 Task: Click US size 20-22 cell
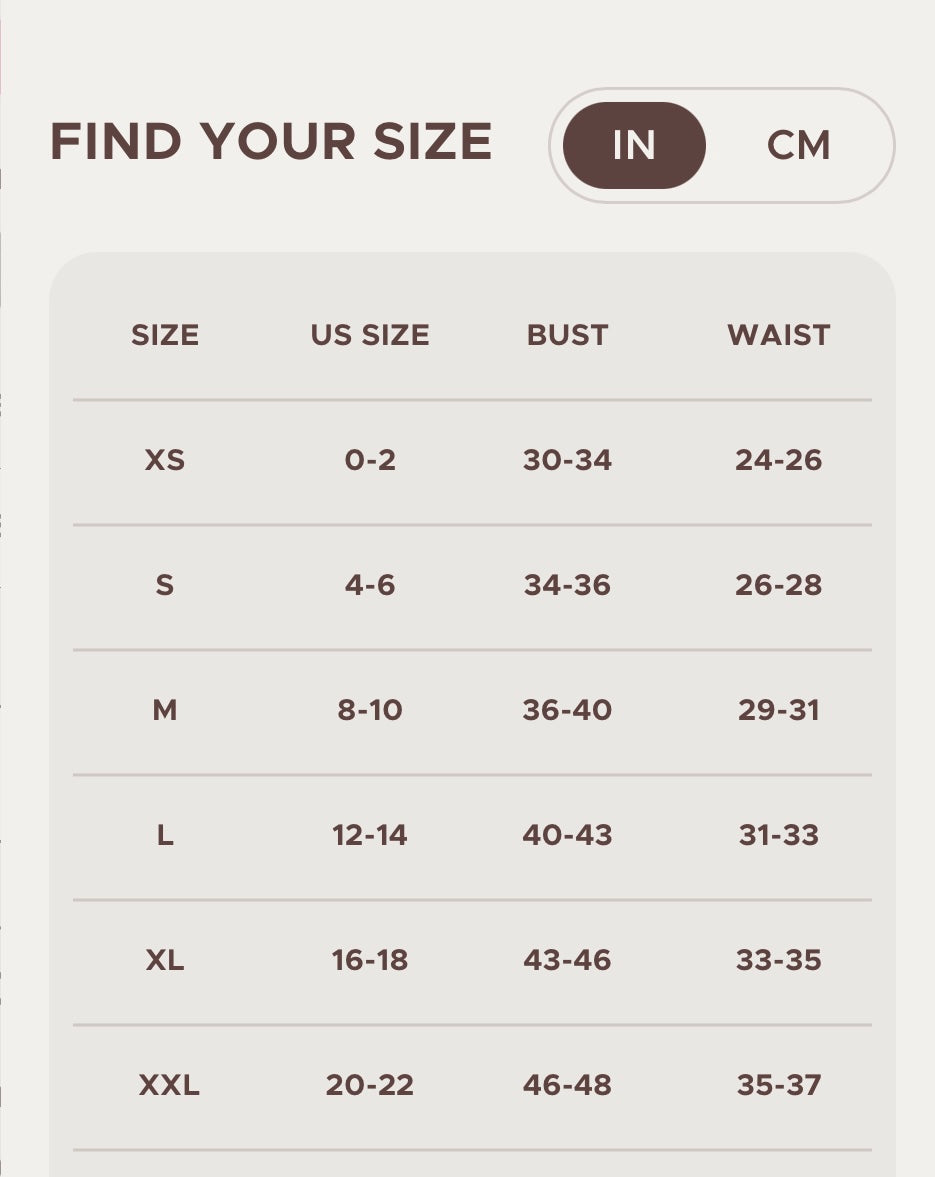coord(370,1085)
